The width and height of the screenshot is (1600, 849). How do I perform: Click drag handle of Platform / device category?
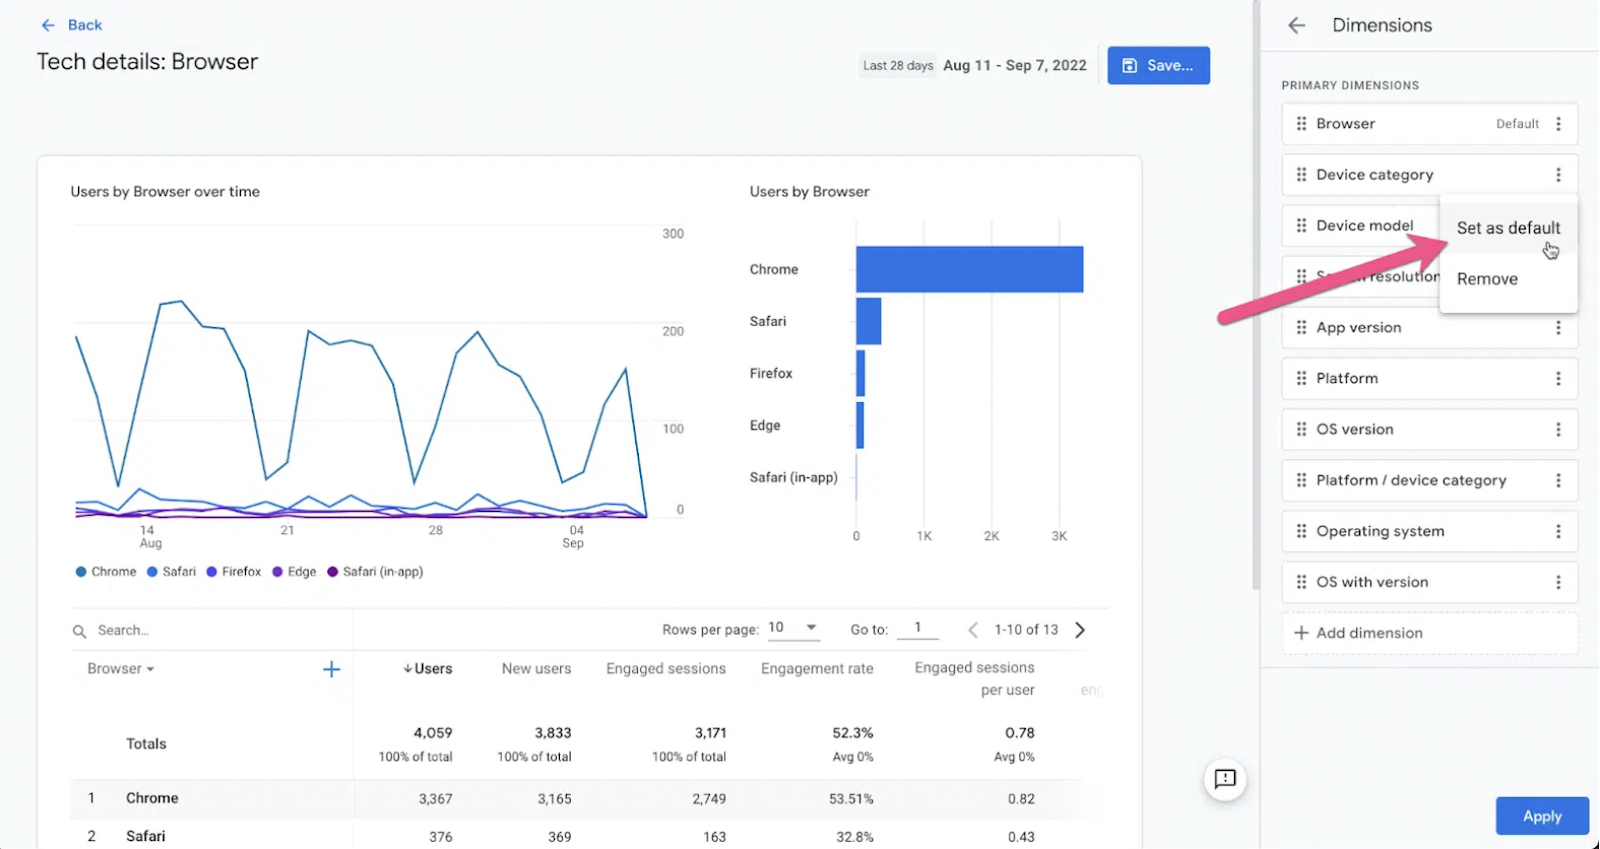point(1301,481)
